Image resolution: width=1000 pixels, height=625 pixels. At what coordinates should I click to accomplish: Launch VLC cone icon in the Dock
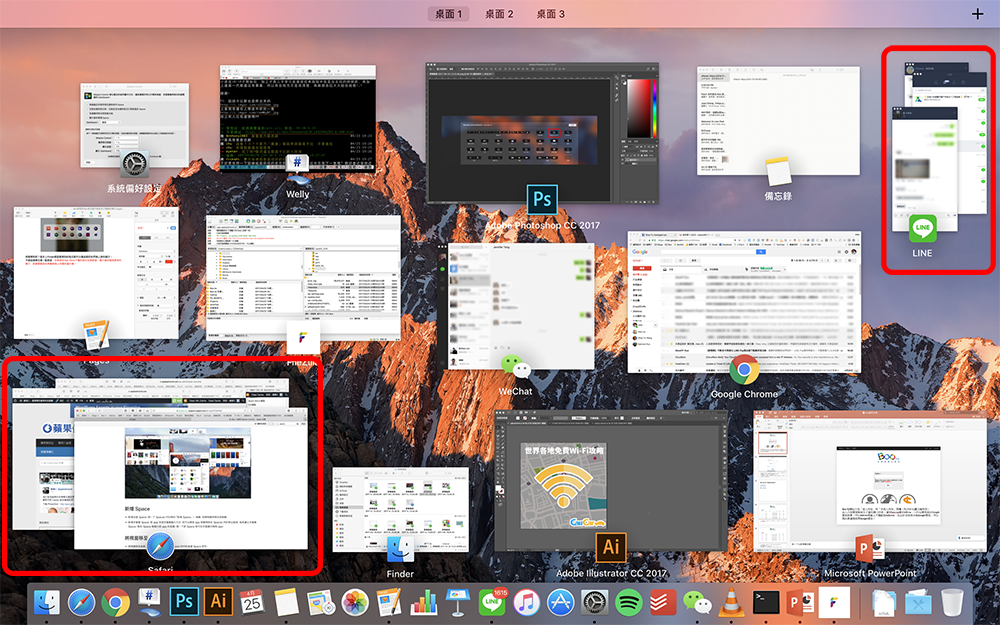pyautogui.click(x=732, y=602)
